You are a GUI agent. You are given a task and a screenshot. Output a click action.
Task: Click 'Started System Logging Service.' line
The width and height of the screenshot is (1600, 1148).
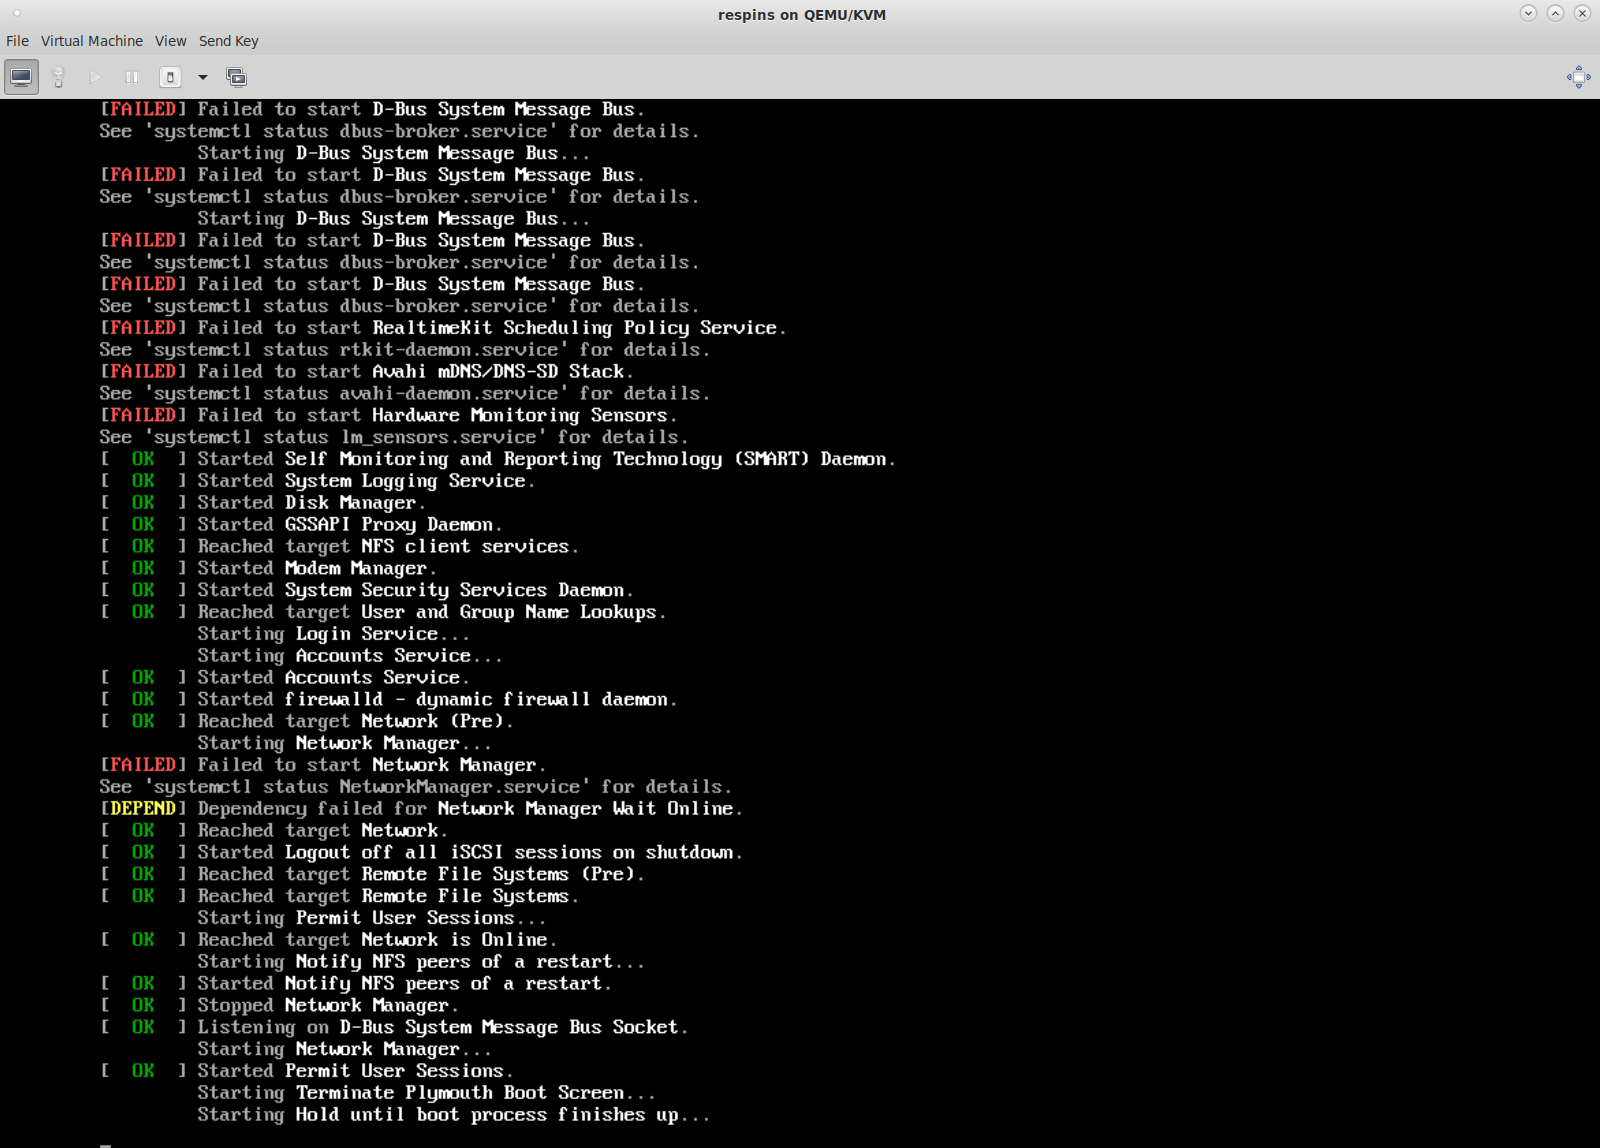366,481
